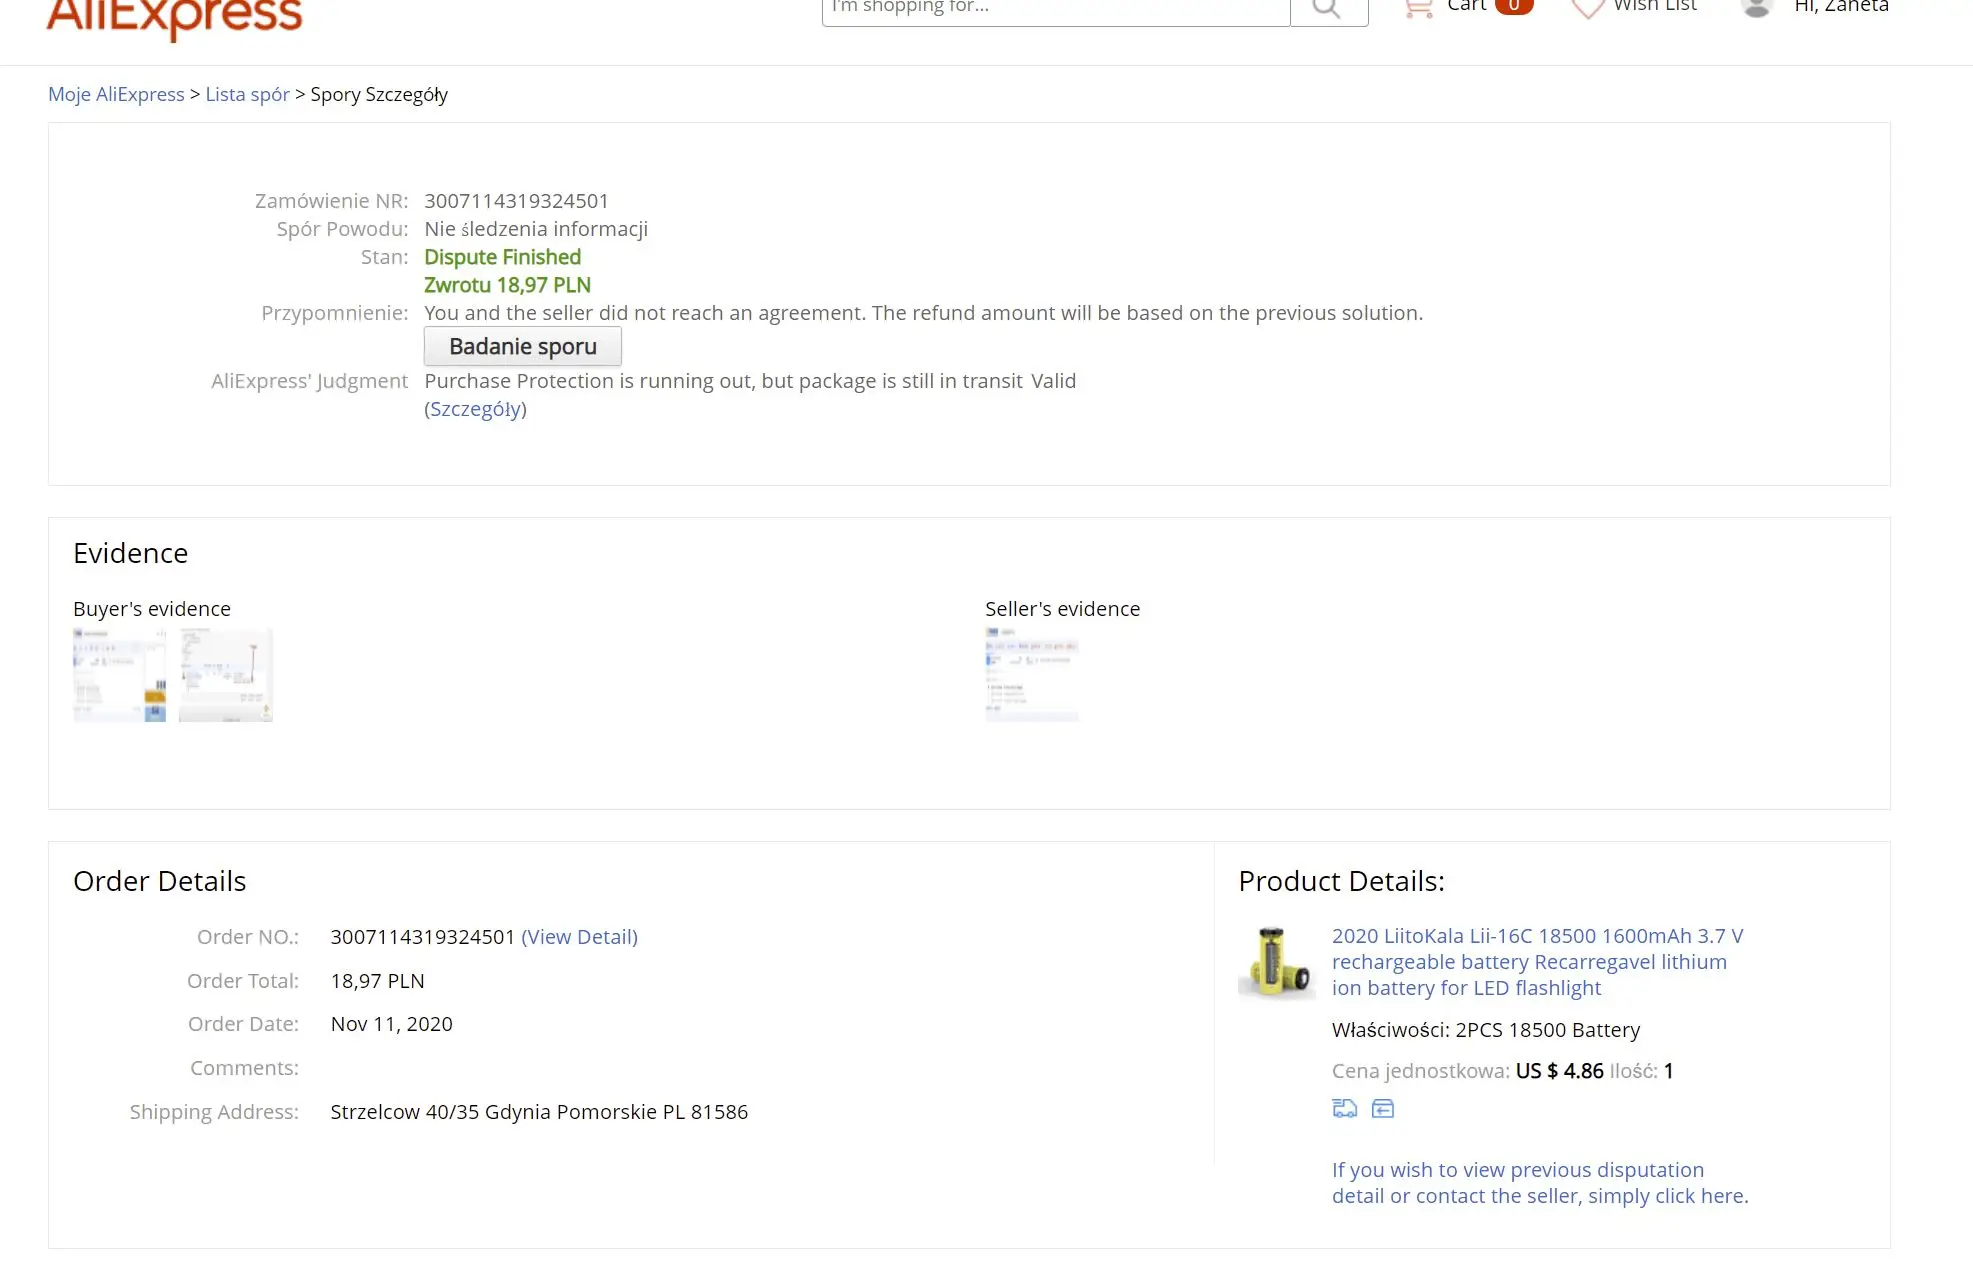
Task: Click the battery product thumbnail
Action: 1276,962
